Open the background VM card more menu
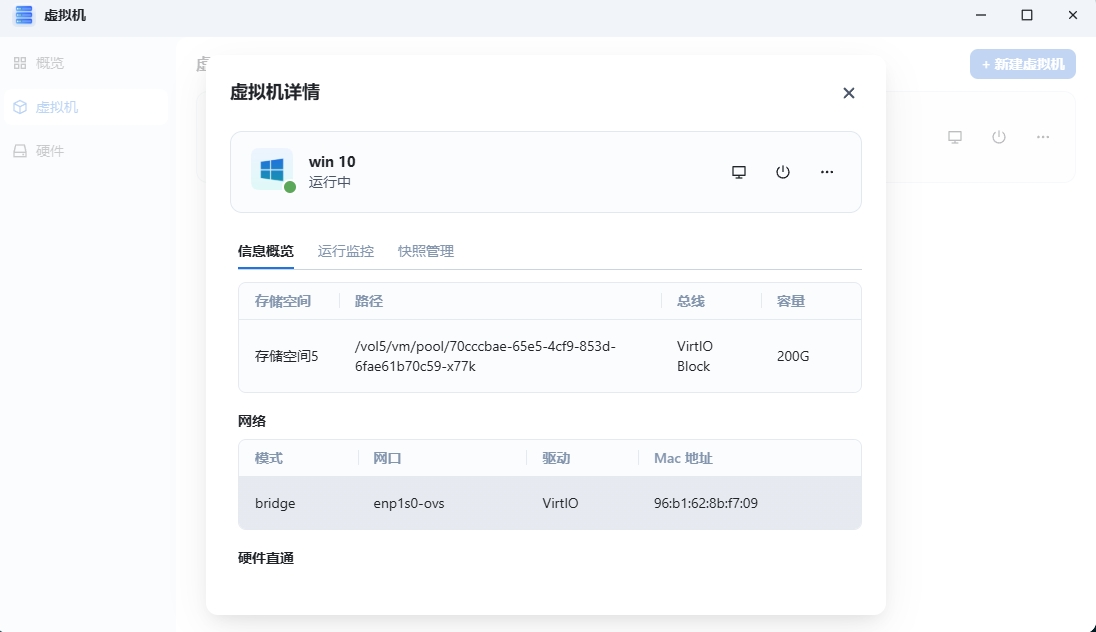1096x632 pixels. pos(1043,137)
